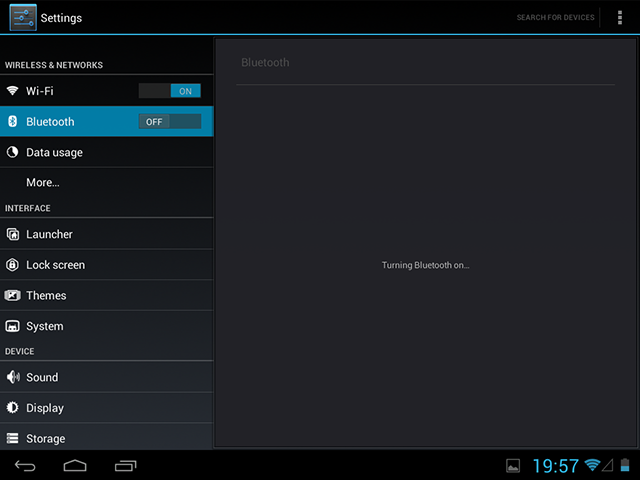Expand More wireless options

tap(43, 183)
